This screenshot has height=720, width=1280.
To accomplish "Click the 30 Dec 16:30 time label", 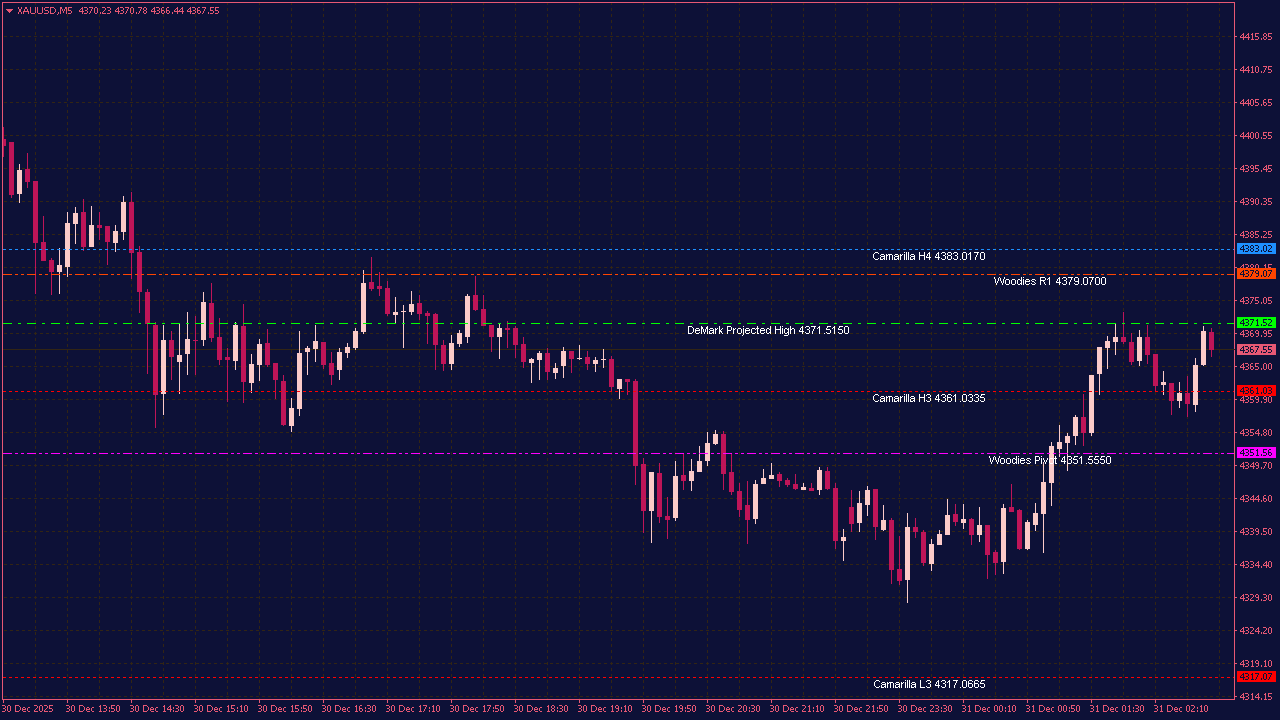I will (x=347, y=708).
